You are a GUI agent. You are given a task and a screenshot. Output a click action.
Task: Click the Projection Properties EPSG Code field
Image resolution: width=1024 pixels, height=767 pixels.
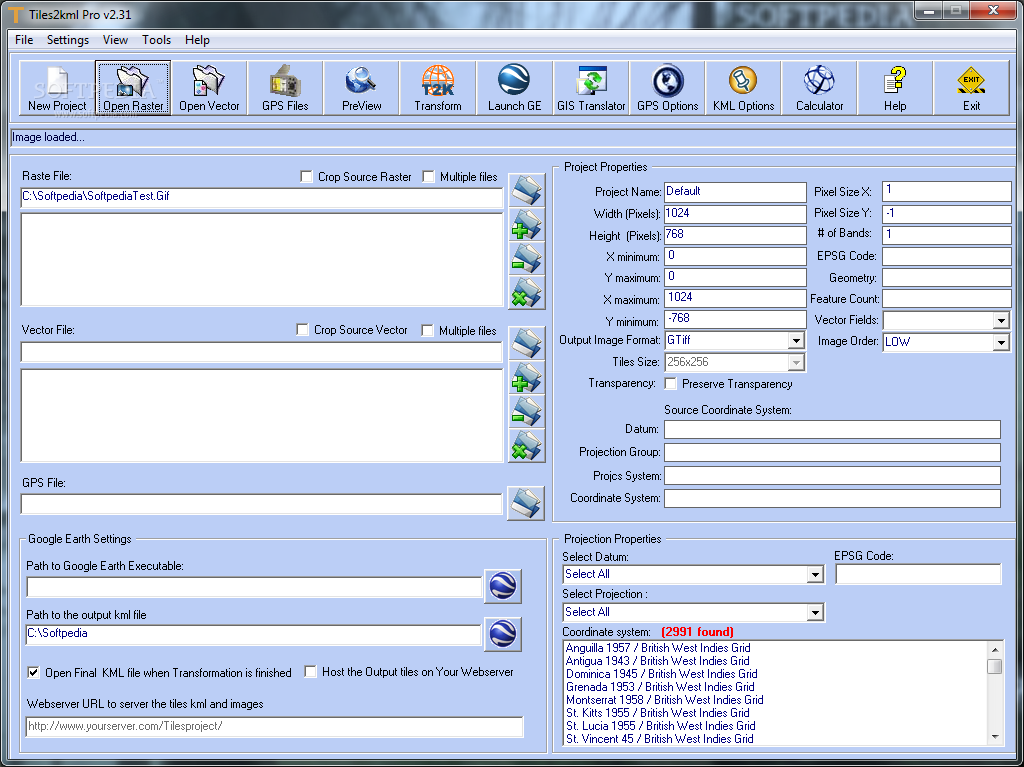[918, 574]
